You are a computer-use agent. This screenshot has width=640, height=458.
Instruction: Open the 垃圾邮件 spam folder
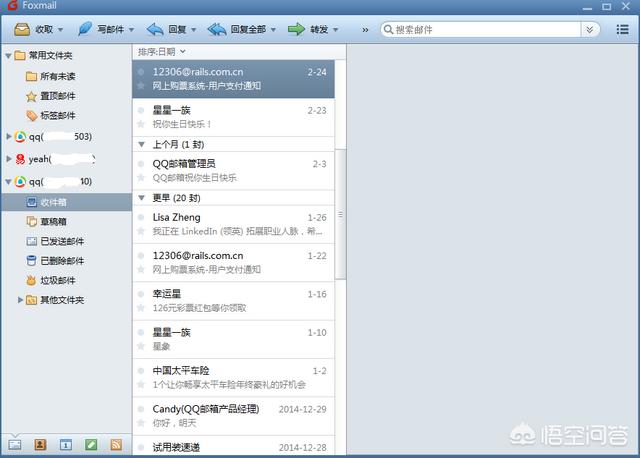(x=51, y=280)
